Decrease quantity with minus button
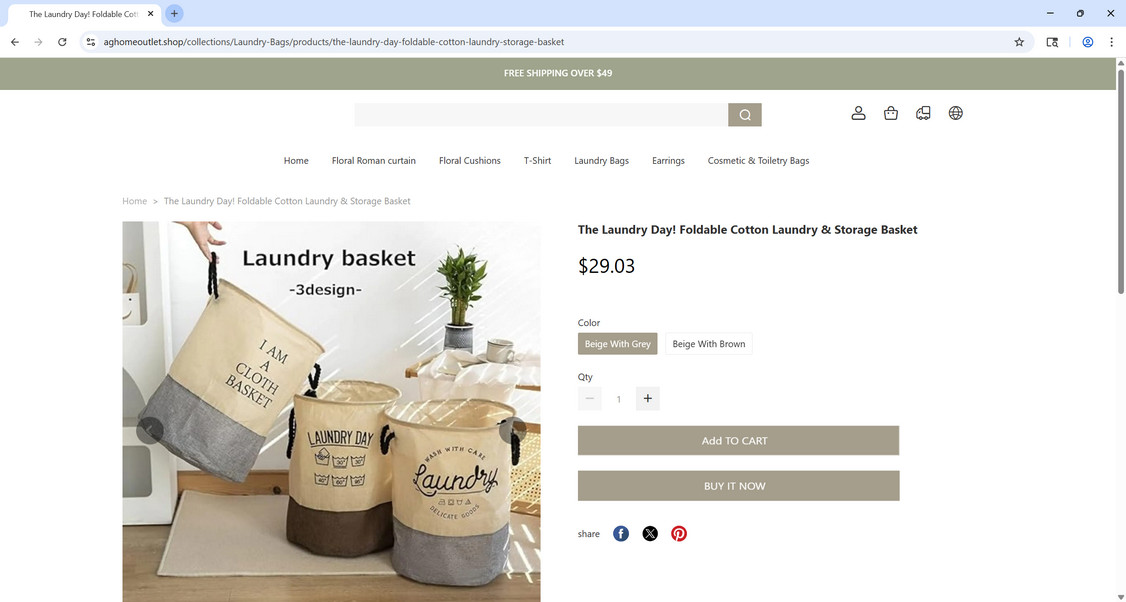This screenshot has height=602, width=1126. point(590,399)
